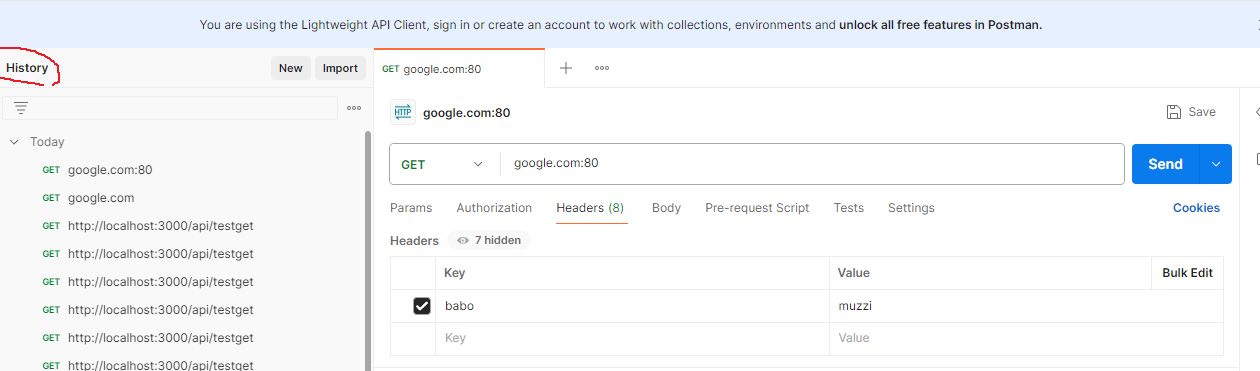
Task: Open the Cookies link
Action: pos(1196,208)
